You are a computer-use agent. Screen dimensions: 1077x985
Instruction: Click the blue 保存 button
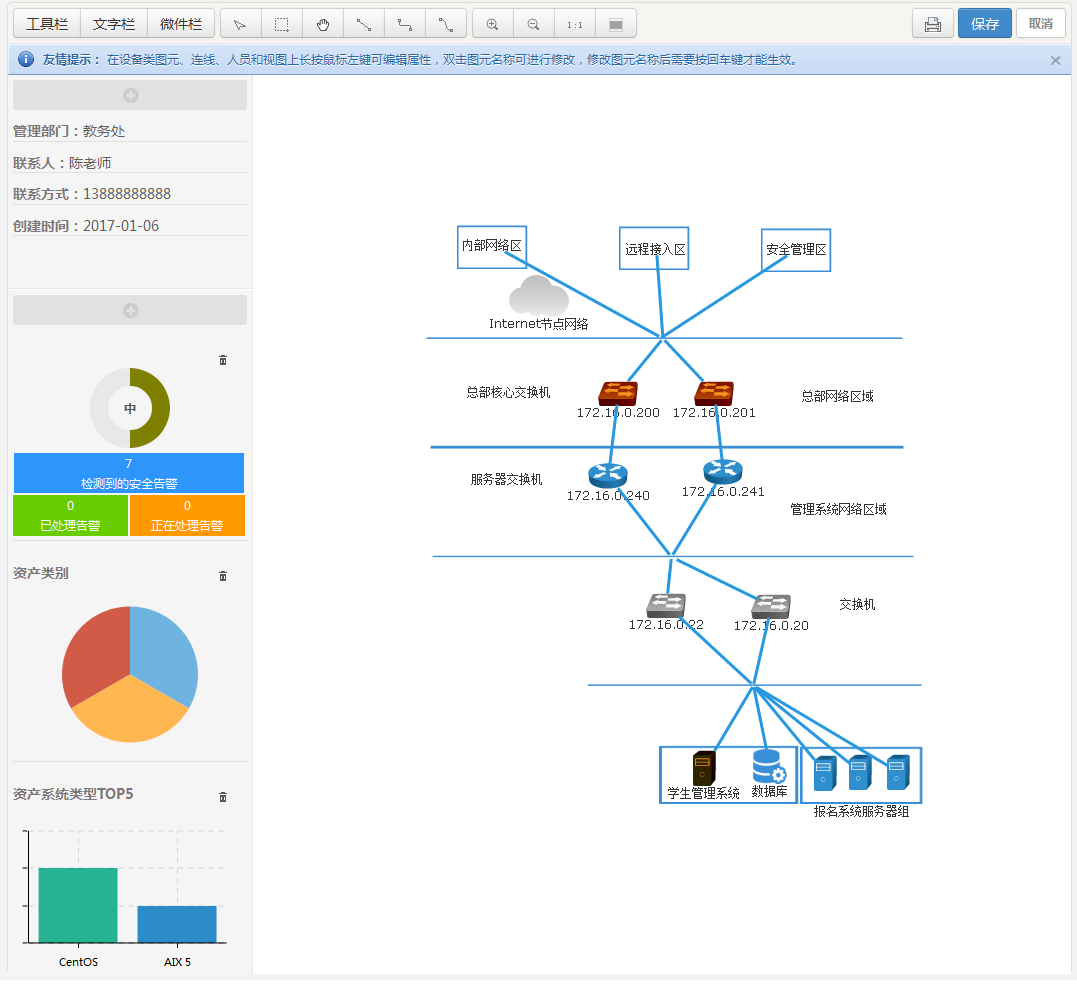coord(984,24)
